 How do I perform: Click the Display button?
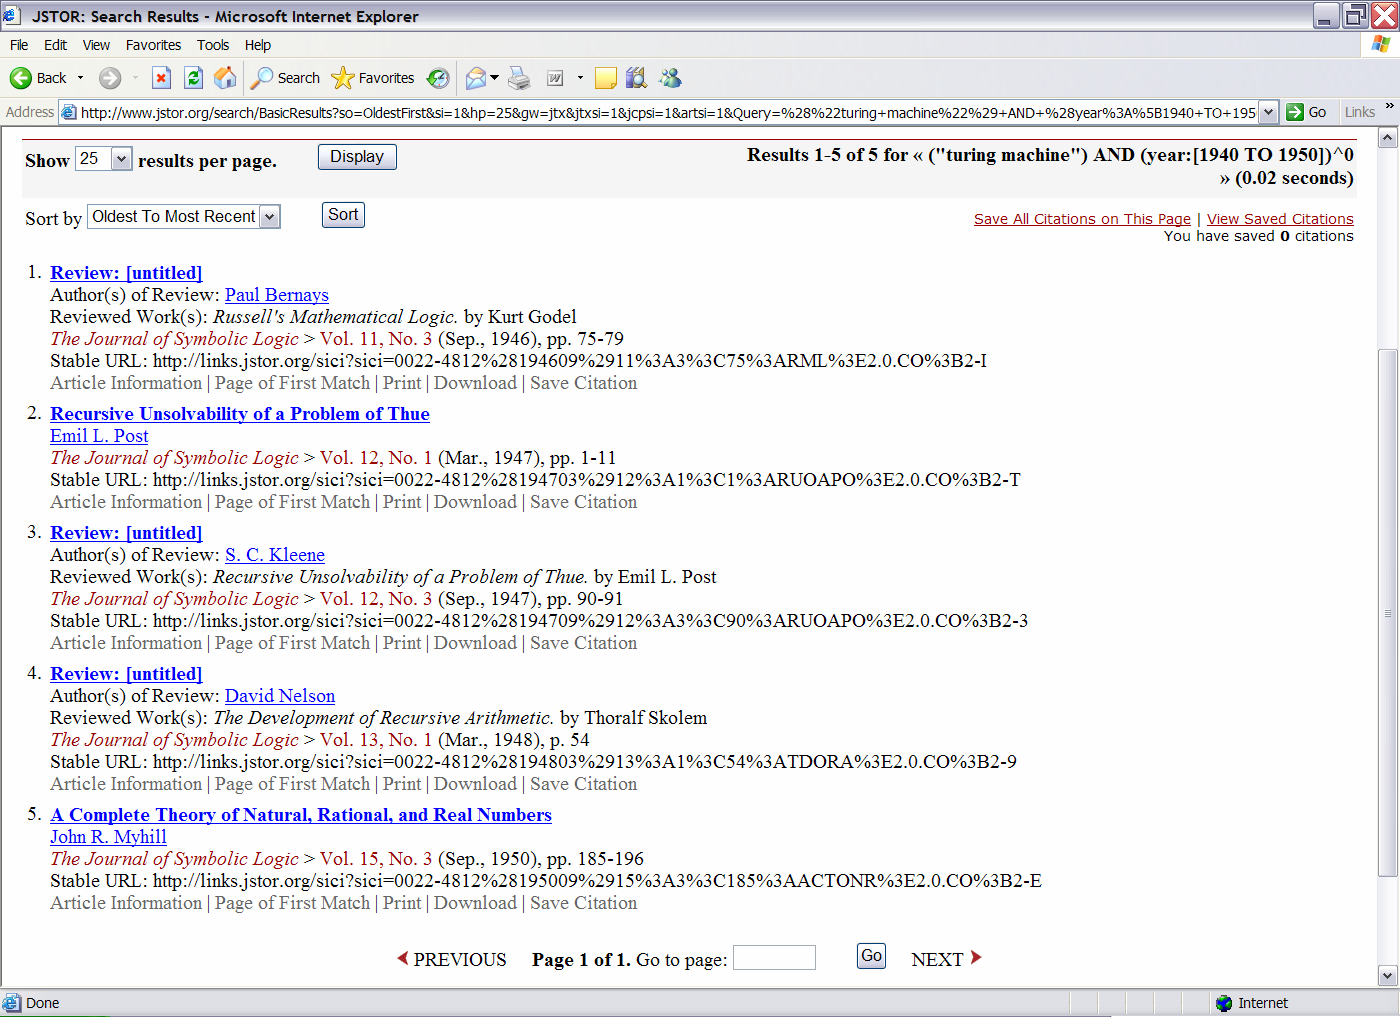tap(357, 157)
